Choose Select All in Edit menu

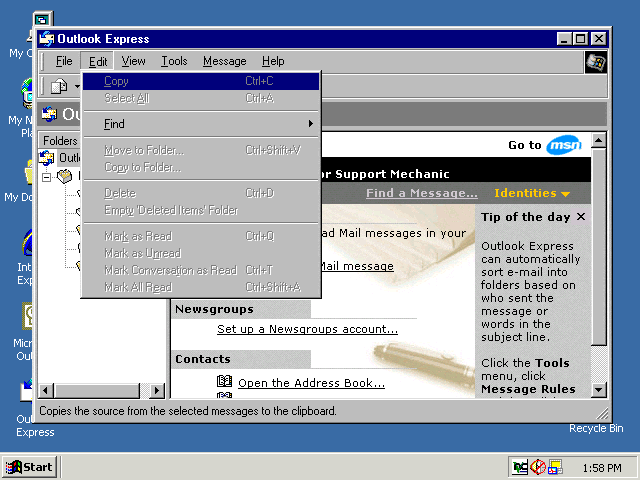(201, 98)
